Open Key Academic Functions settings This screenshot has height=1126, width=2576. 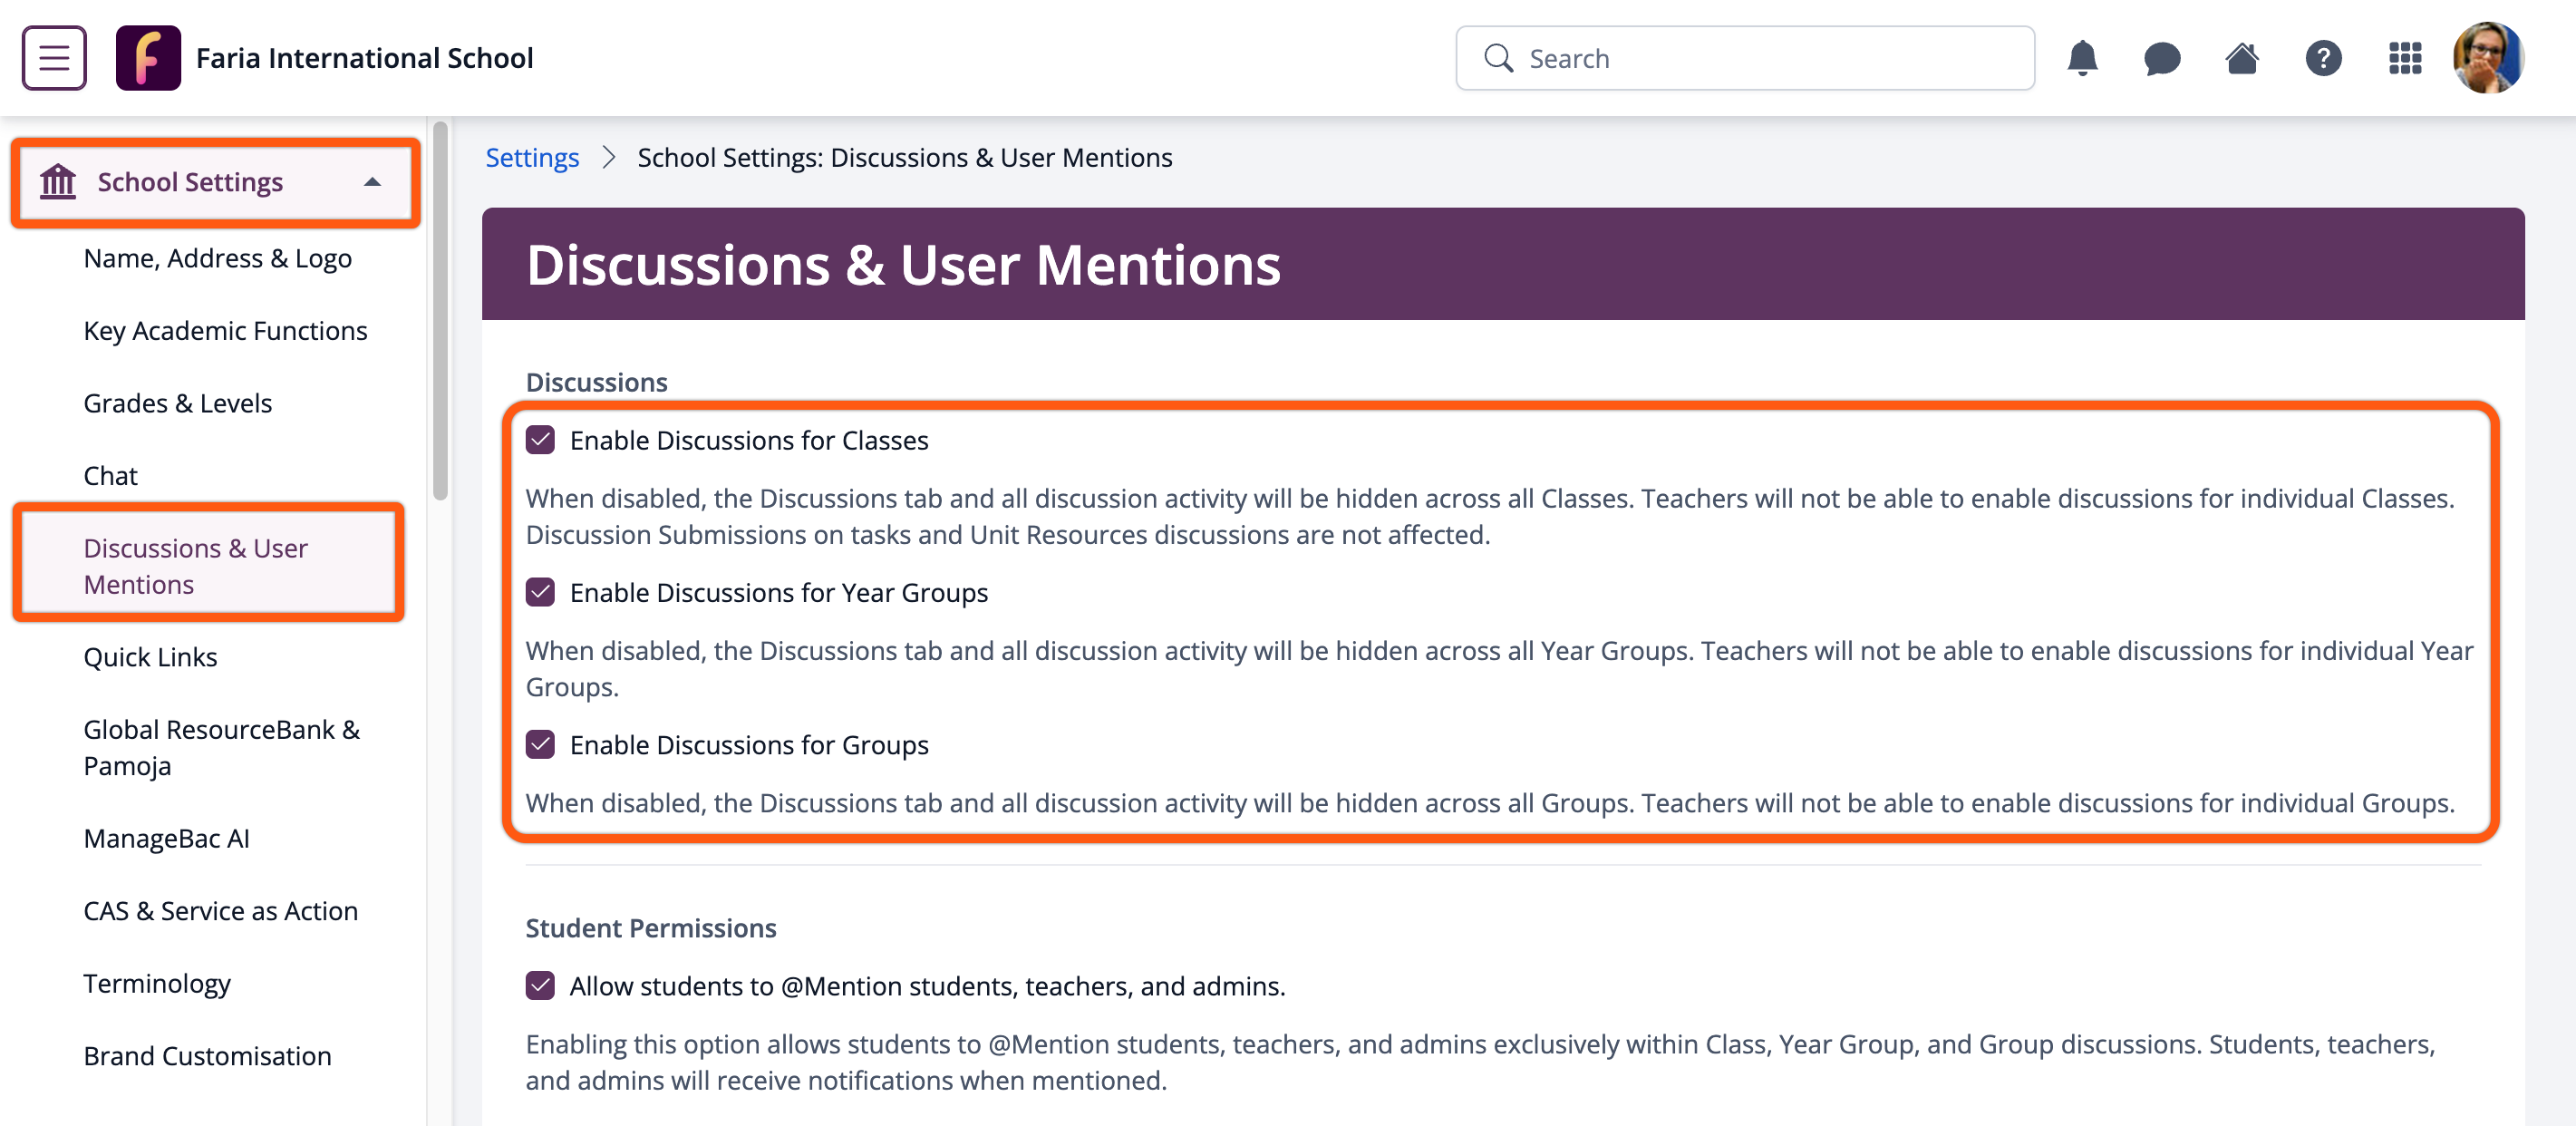(x=225, y=331)
